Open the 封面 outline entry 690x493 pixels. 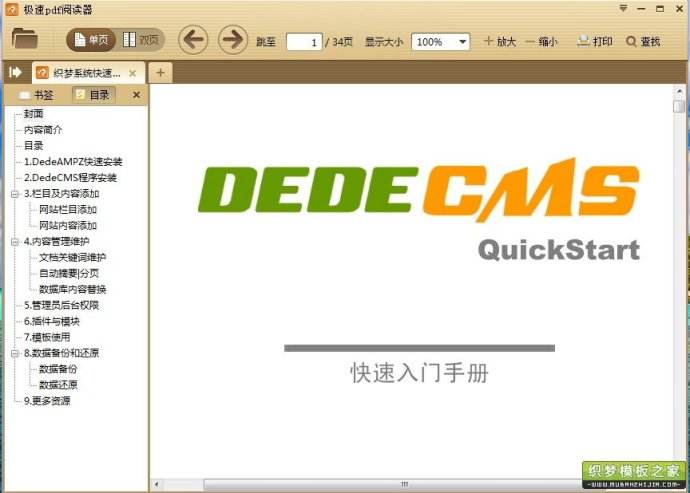coord(33,114)
